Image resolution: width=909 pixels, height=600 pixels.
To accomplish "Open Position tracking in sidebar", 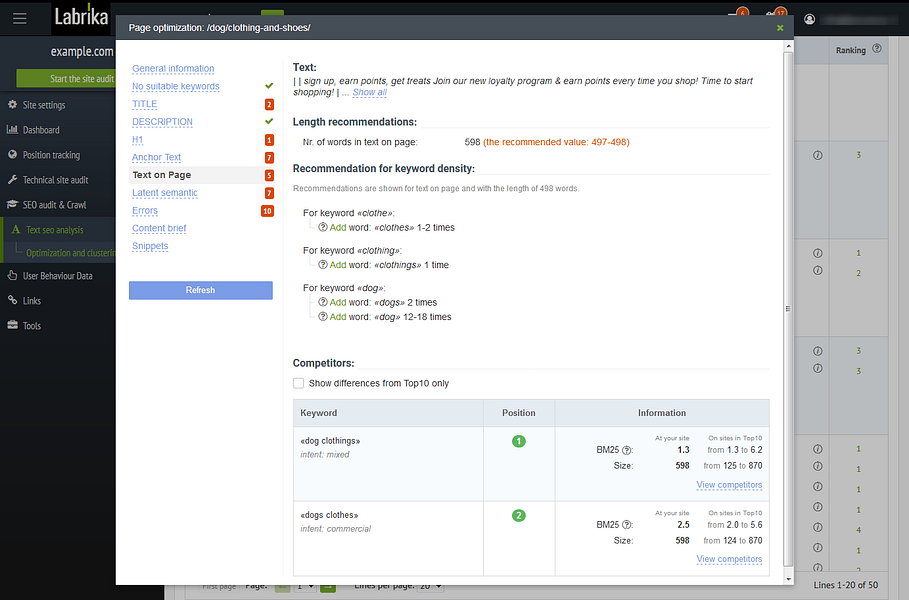I will click(51, 155).
